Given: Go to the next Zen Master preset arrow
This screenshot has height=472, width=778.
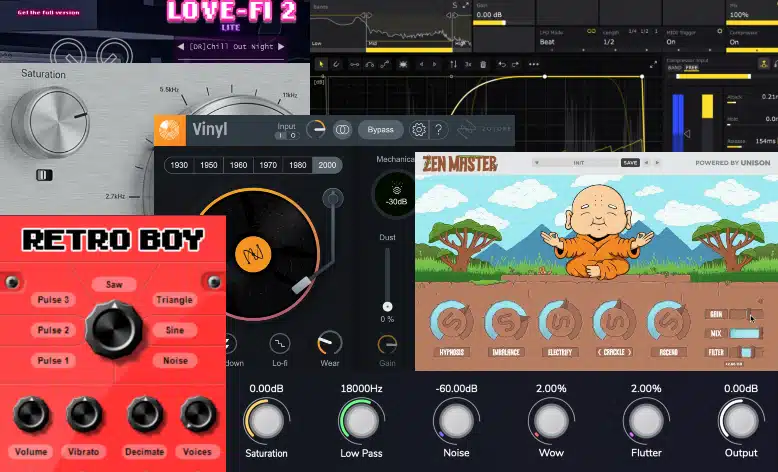Looking at the screenshot, I should click(657, 162).
